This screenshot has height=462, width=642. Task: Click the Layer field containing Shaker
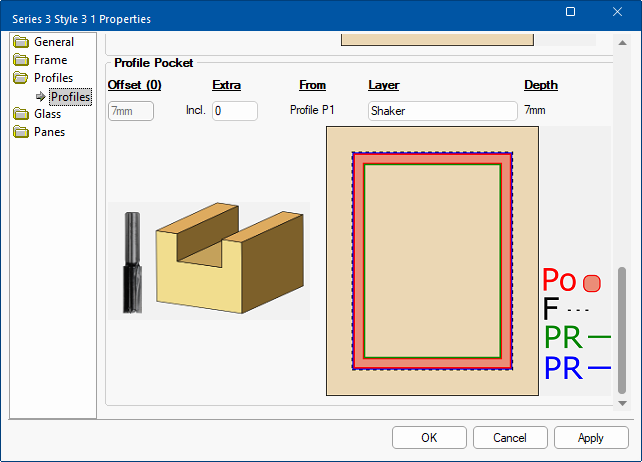(x=443, y=111)
